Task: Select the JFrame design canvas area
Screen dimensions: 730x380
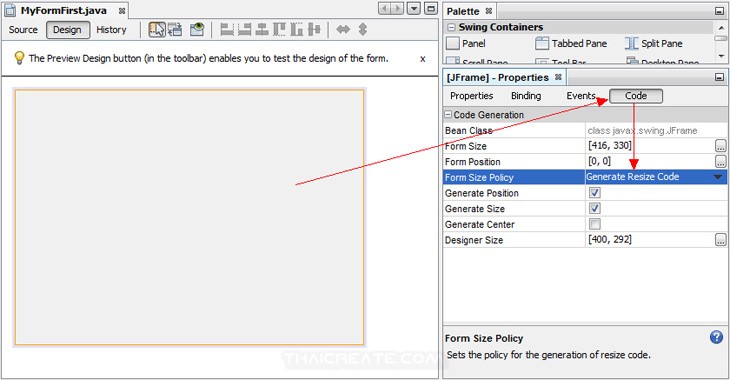Action: (x=189, y=217)
